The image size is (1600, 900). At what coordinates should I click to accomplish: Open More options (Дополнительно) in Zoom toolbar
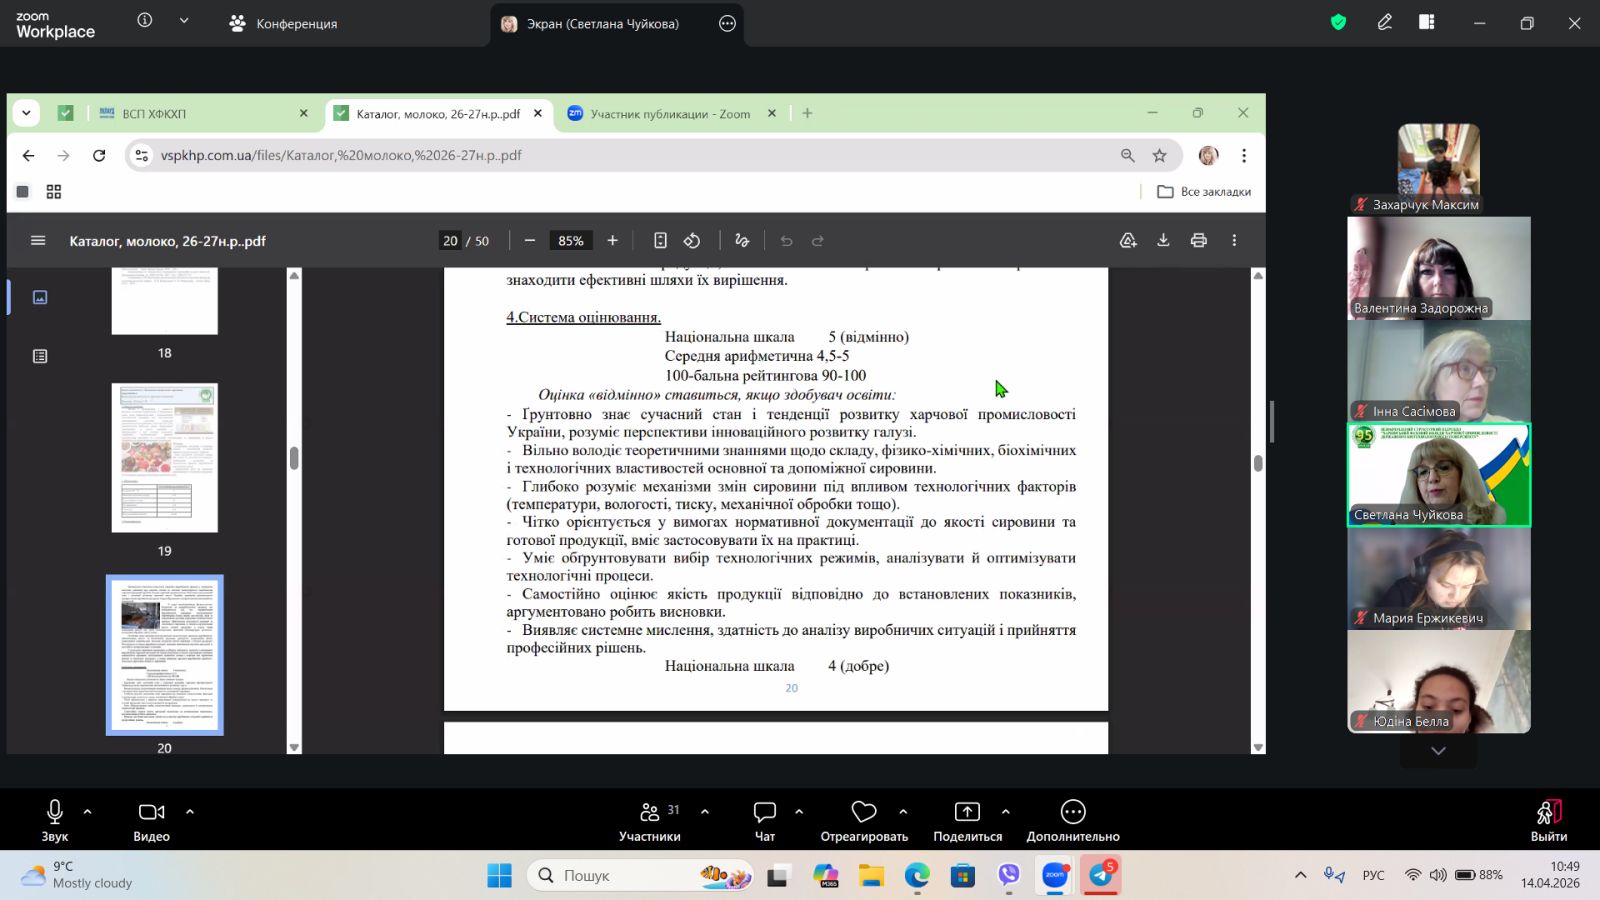click(1072, 812)
